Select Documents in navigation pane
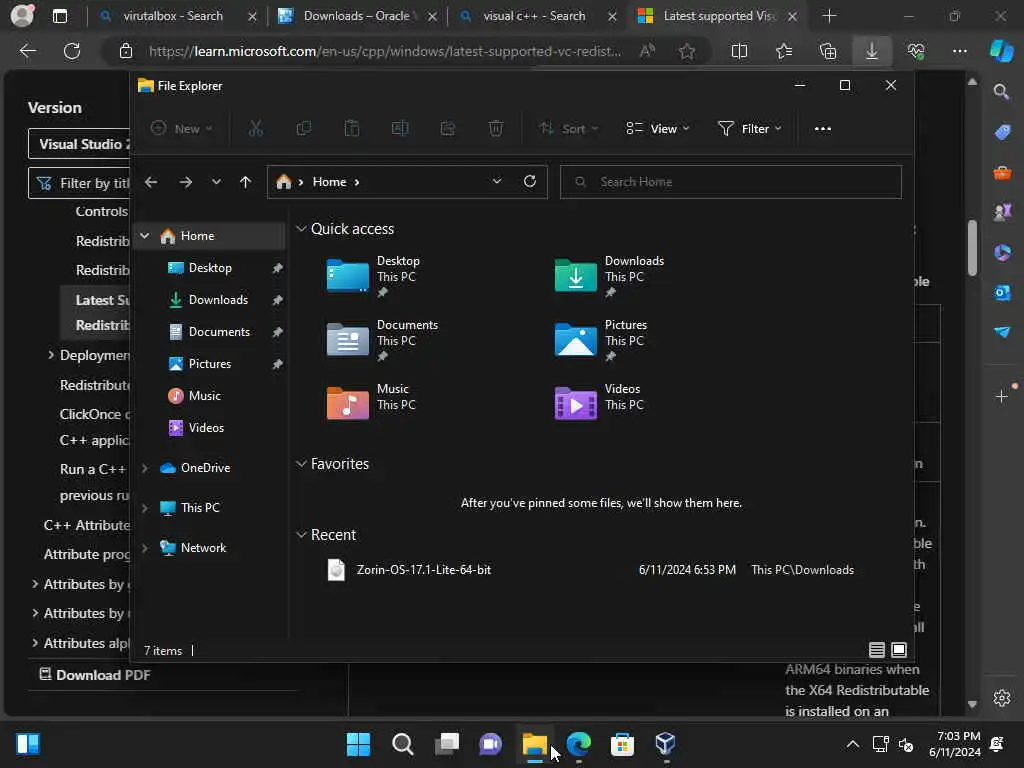1024x768 pixels. [219, 332]
